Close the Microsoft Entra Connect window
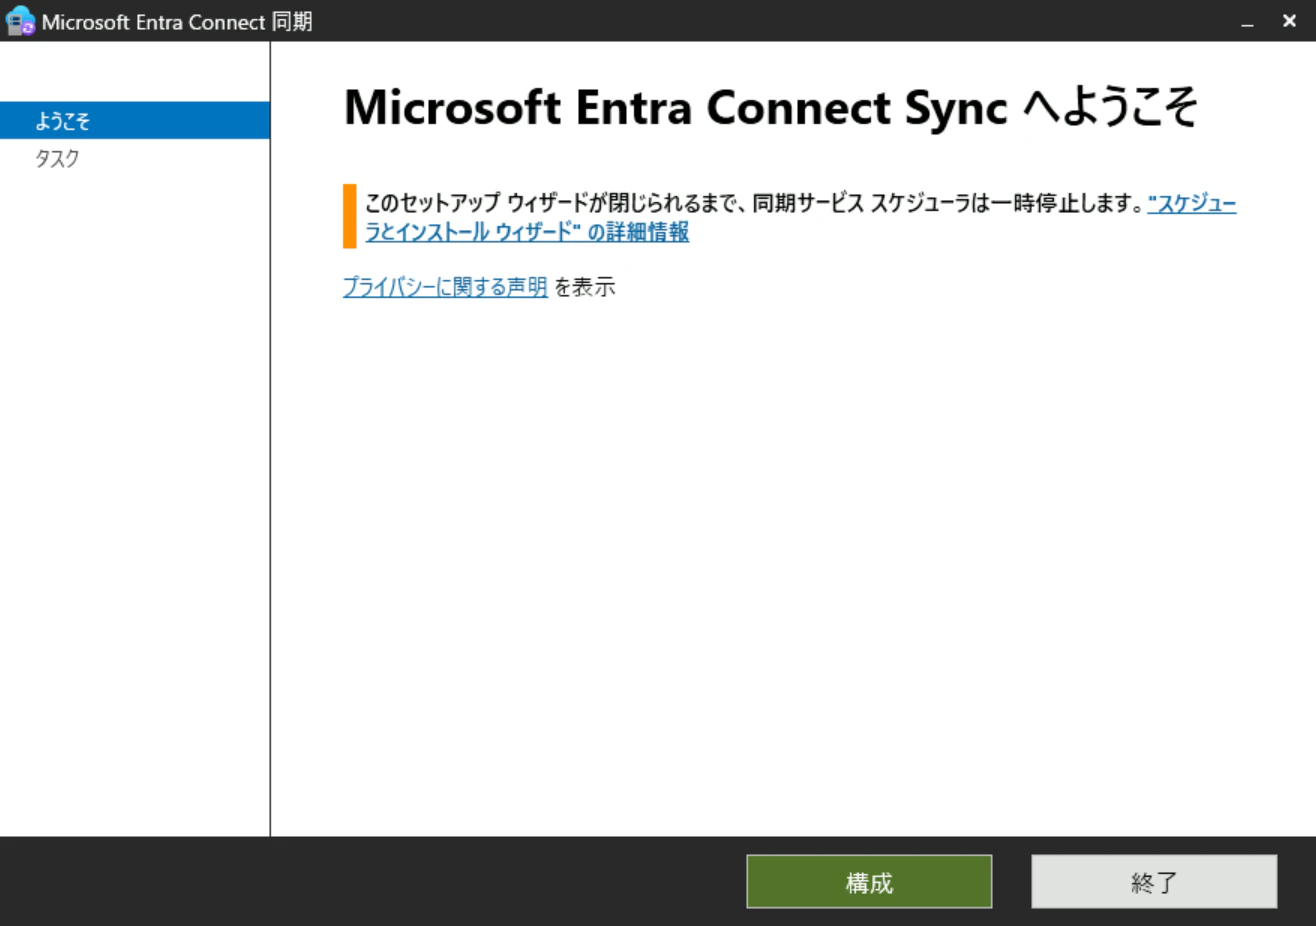 [x=1289, y=21]
